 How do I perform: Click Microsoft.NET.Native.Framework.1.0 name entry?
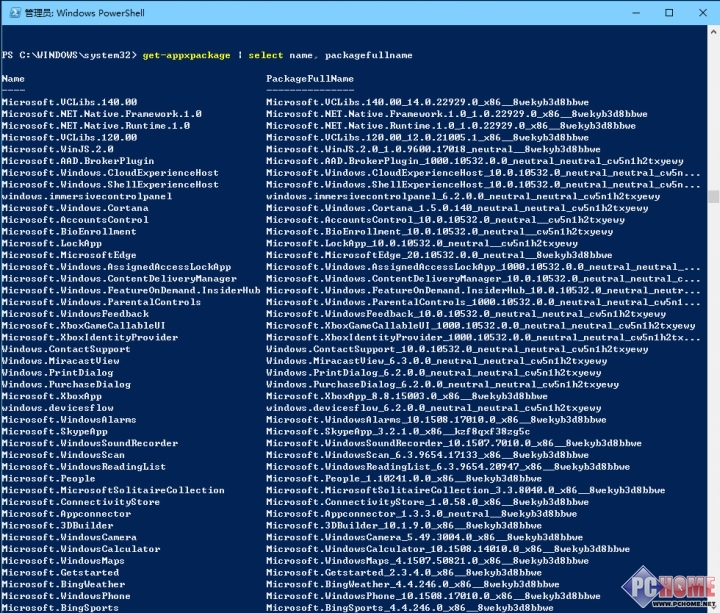pos(101,114)
